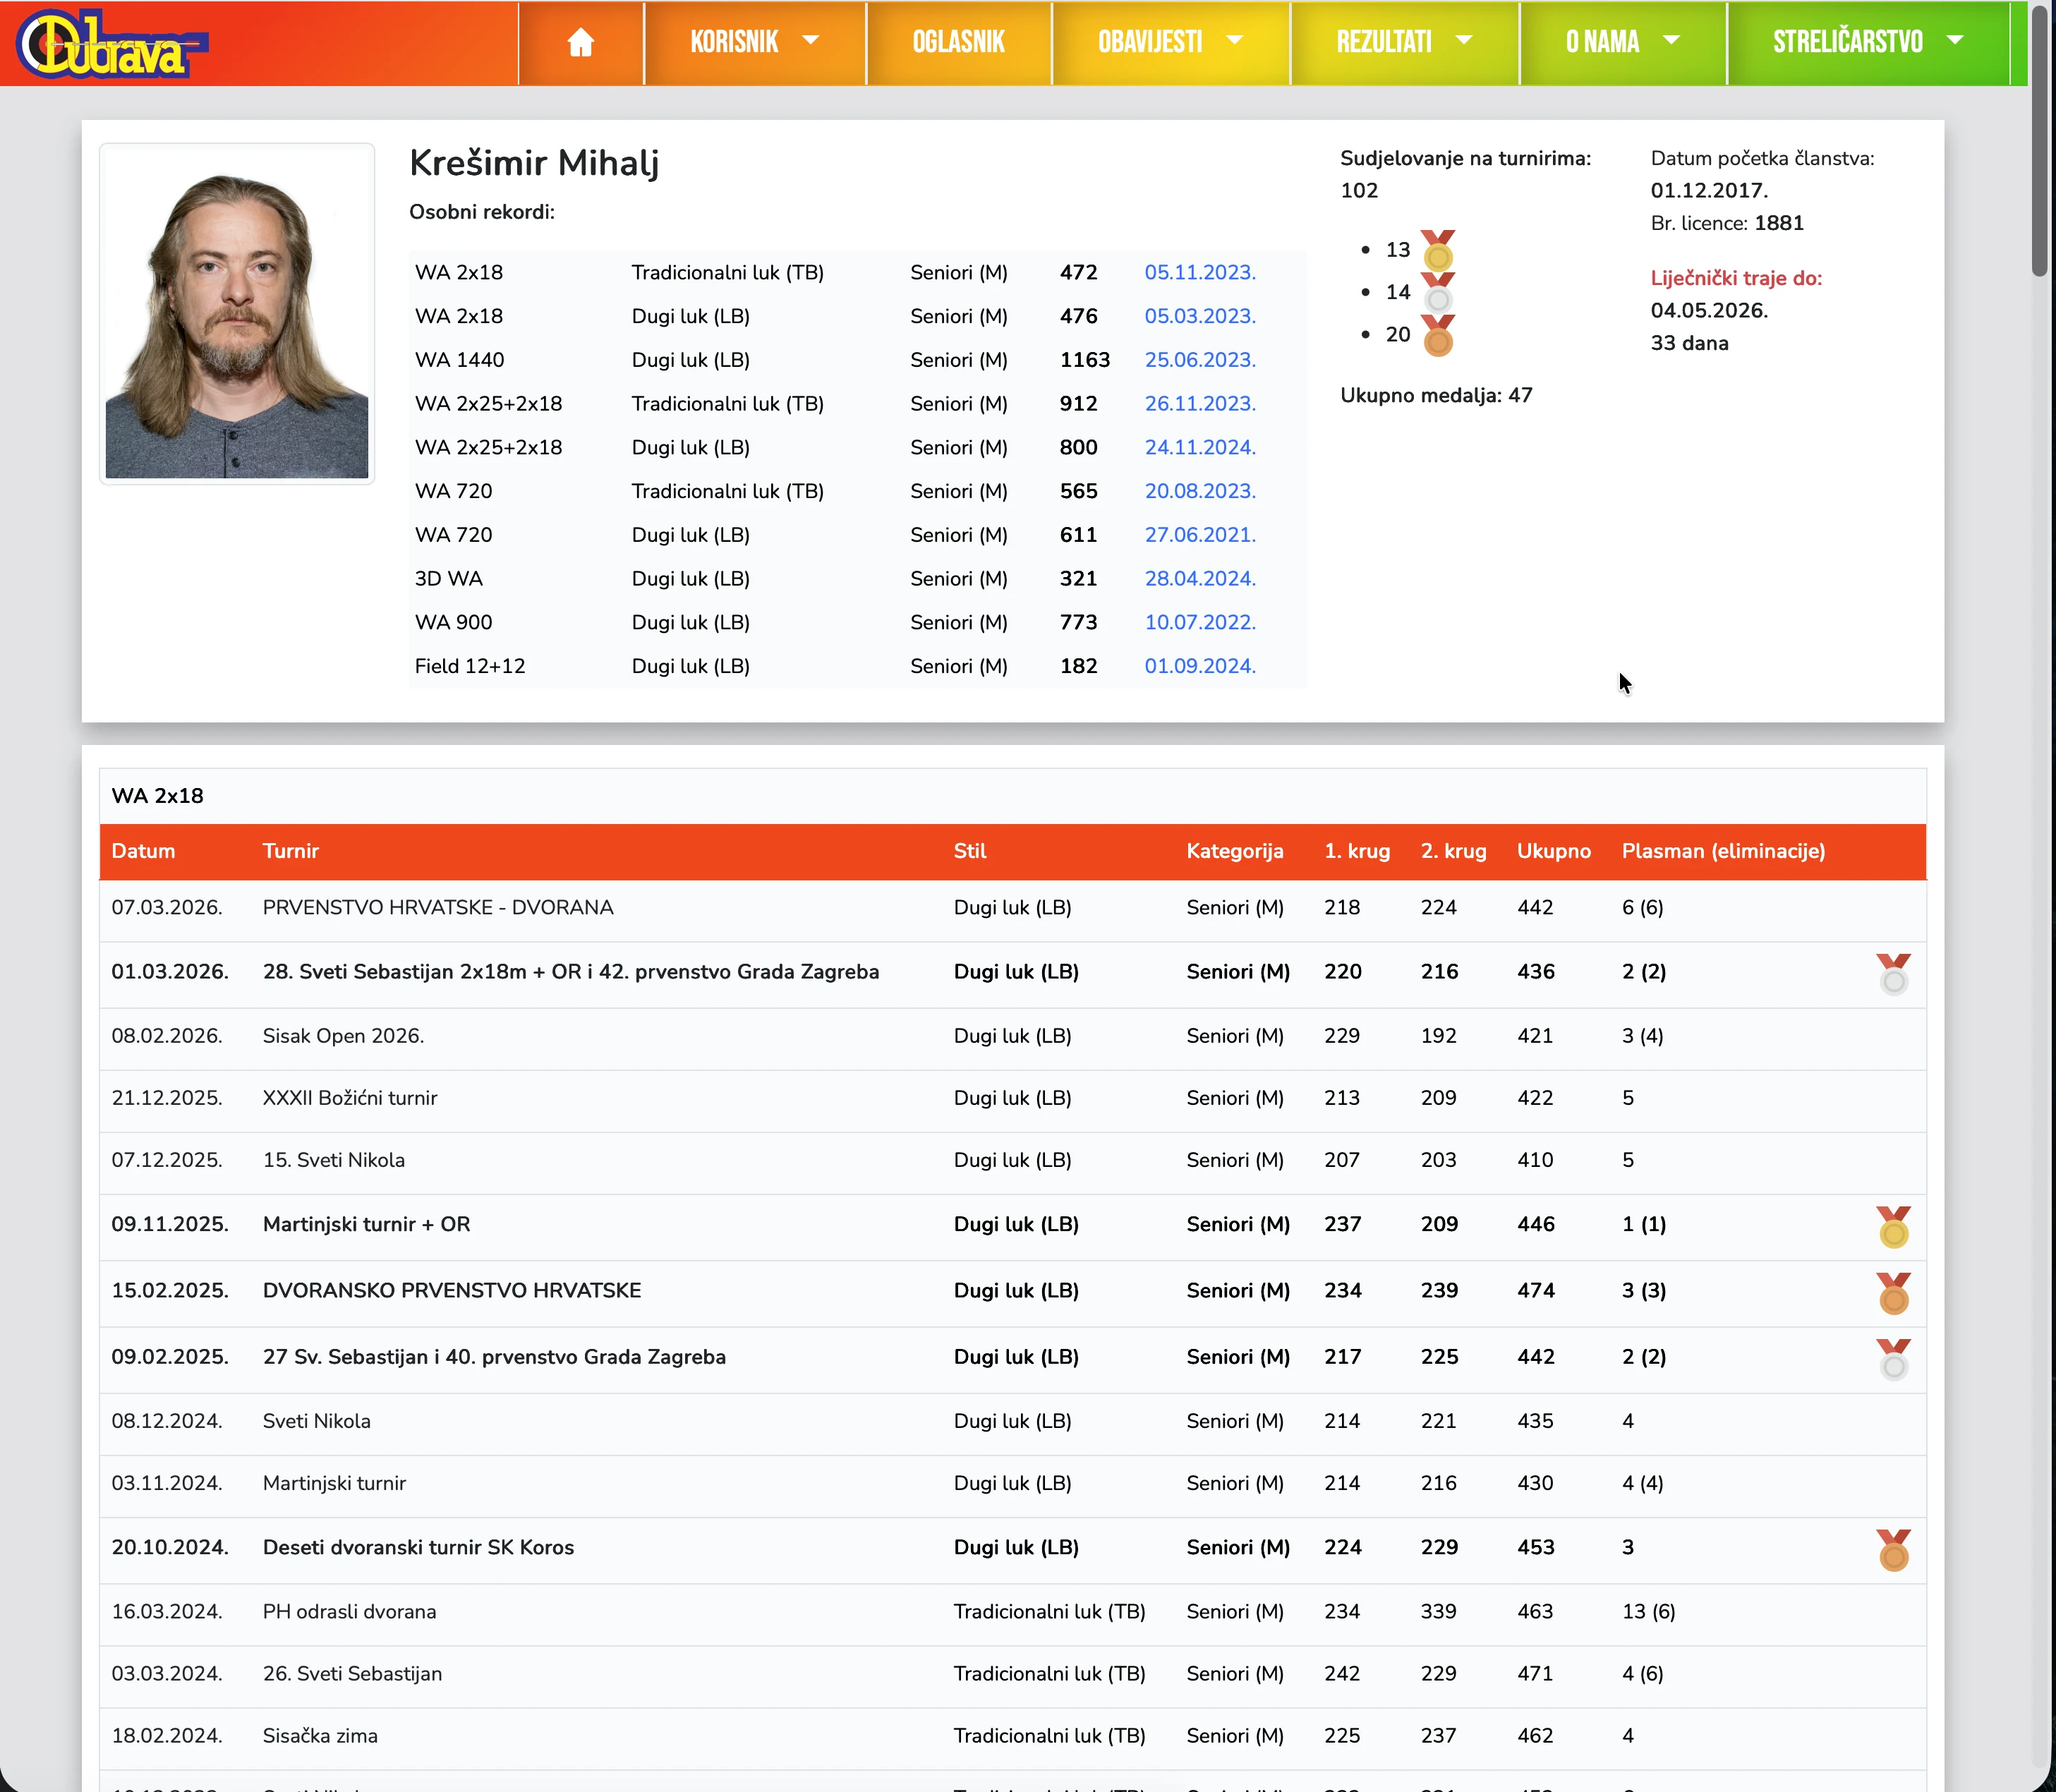Click the Dubrava club logo
Image resolution: width=2056 pixels, height=1792 pixels.
111,44
